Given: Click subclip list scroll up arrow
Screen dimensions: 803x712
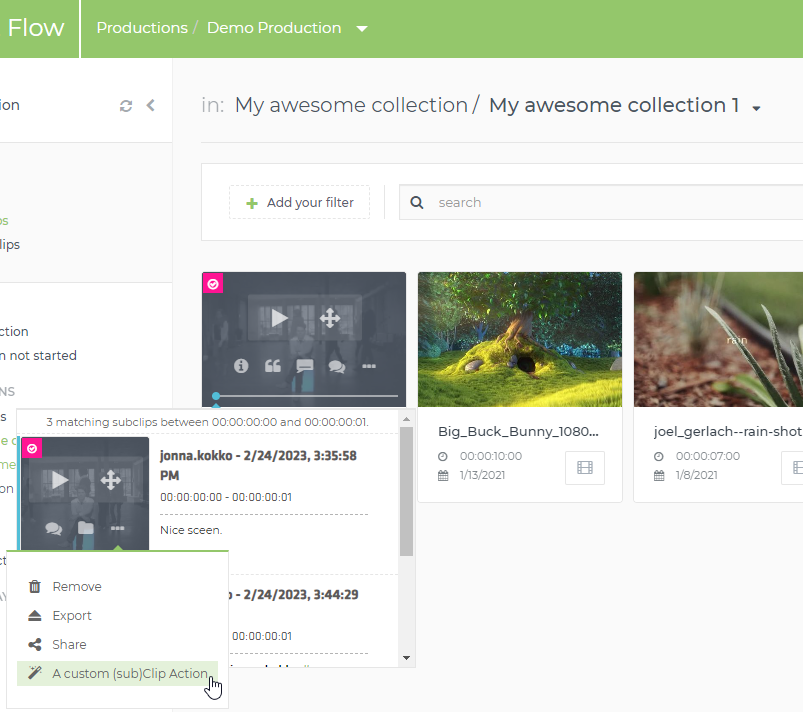Looking at the screenshot, I should tap(407, 420).
